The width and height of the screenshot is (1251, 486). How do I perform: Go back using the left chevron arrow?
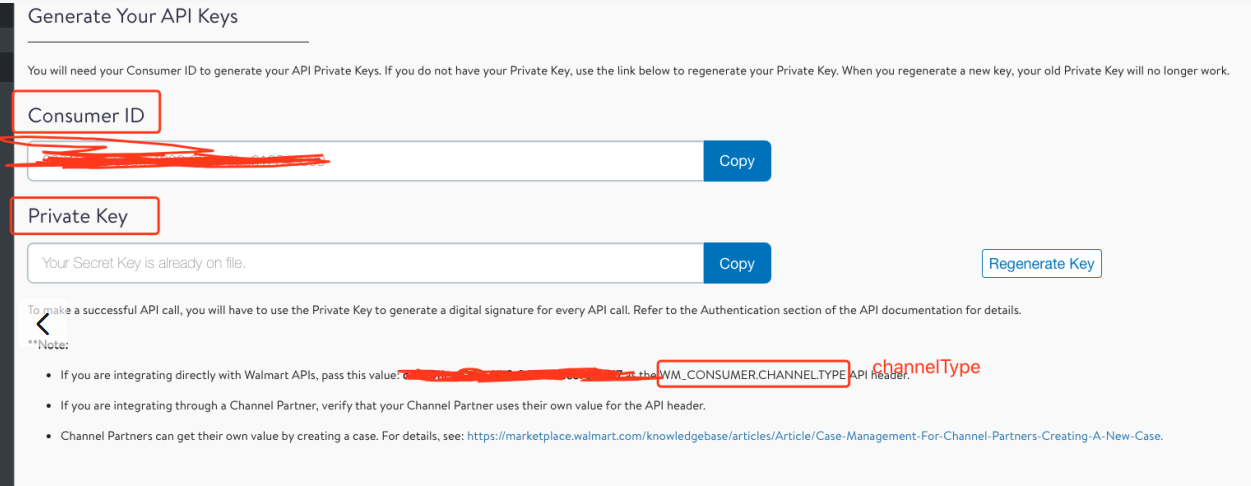click(42, 324)
